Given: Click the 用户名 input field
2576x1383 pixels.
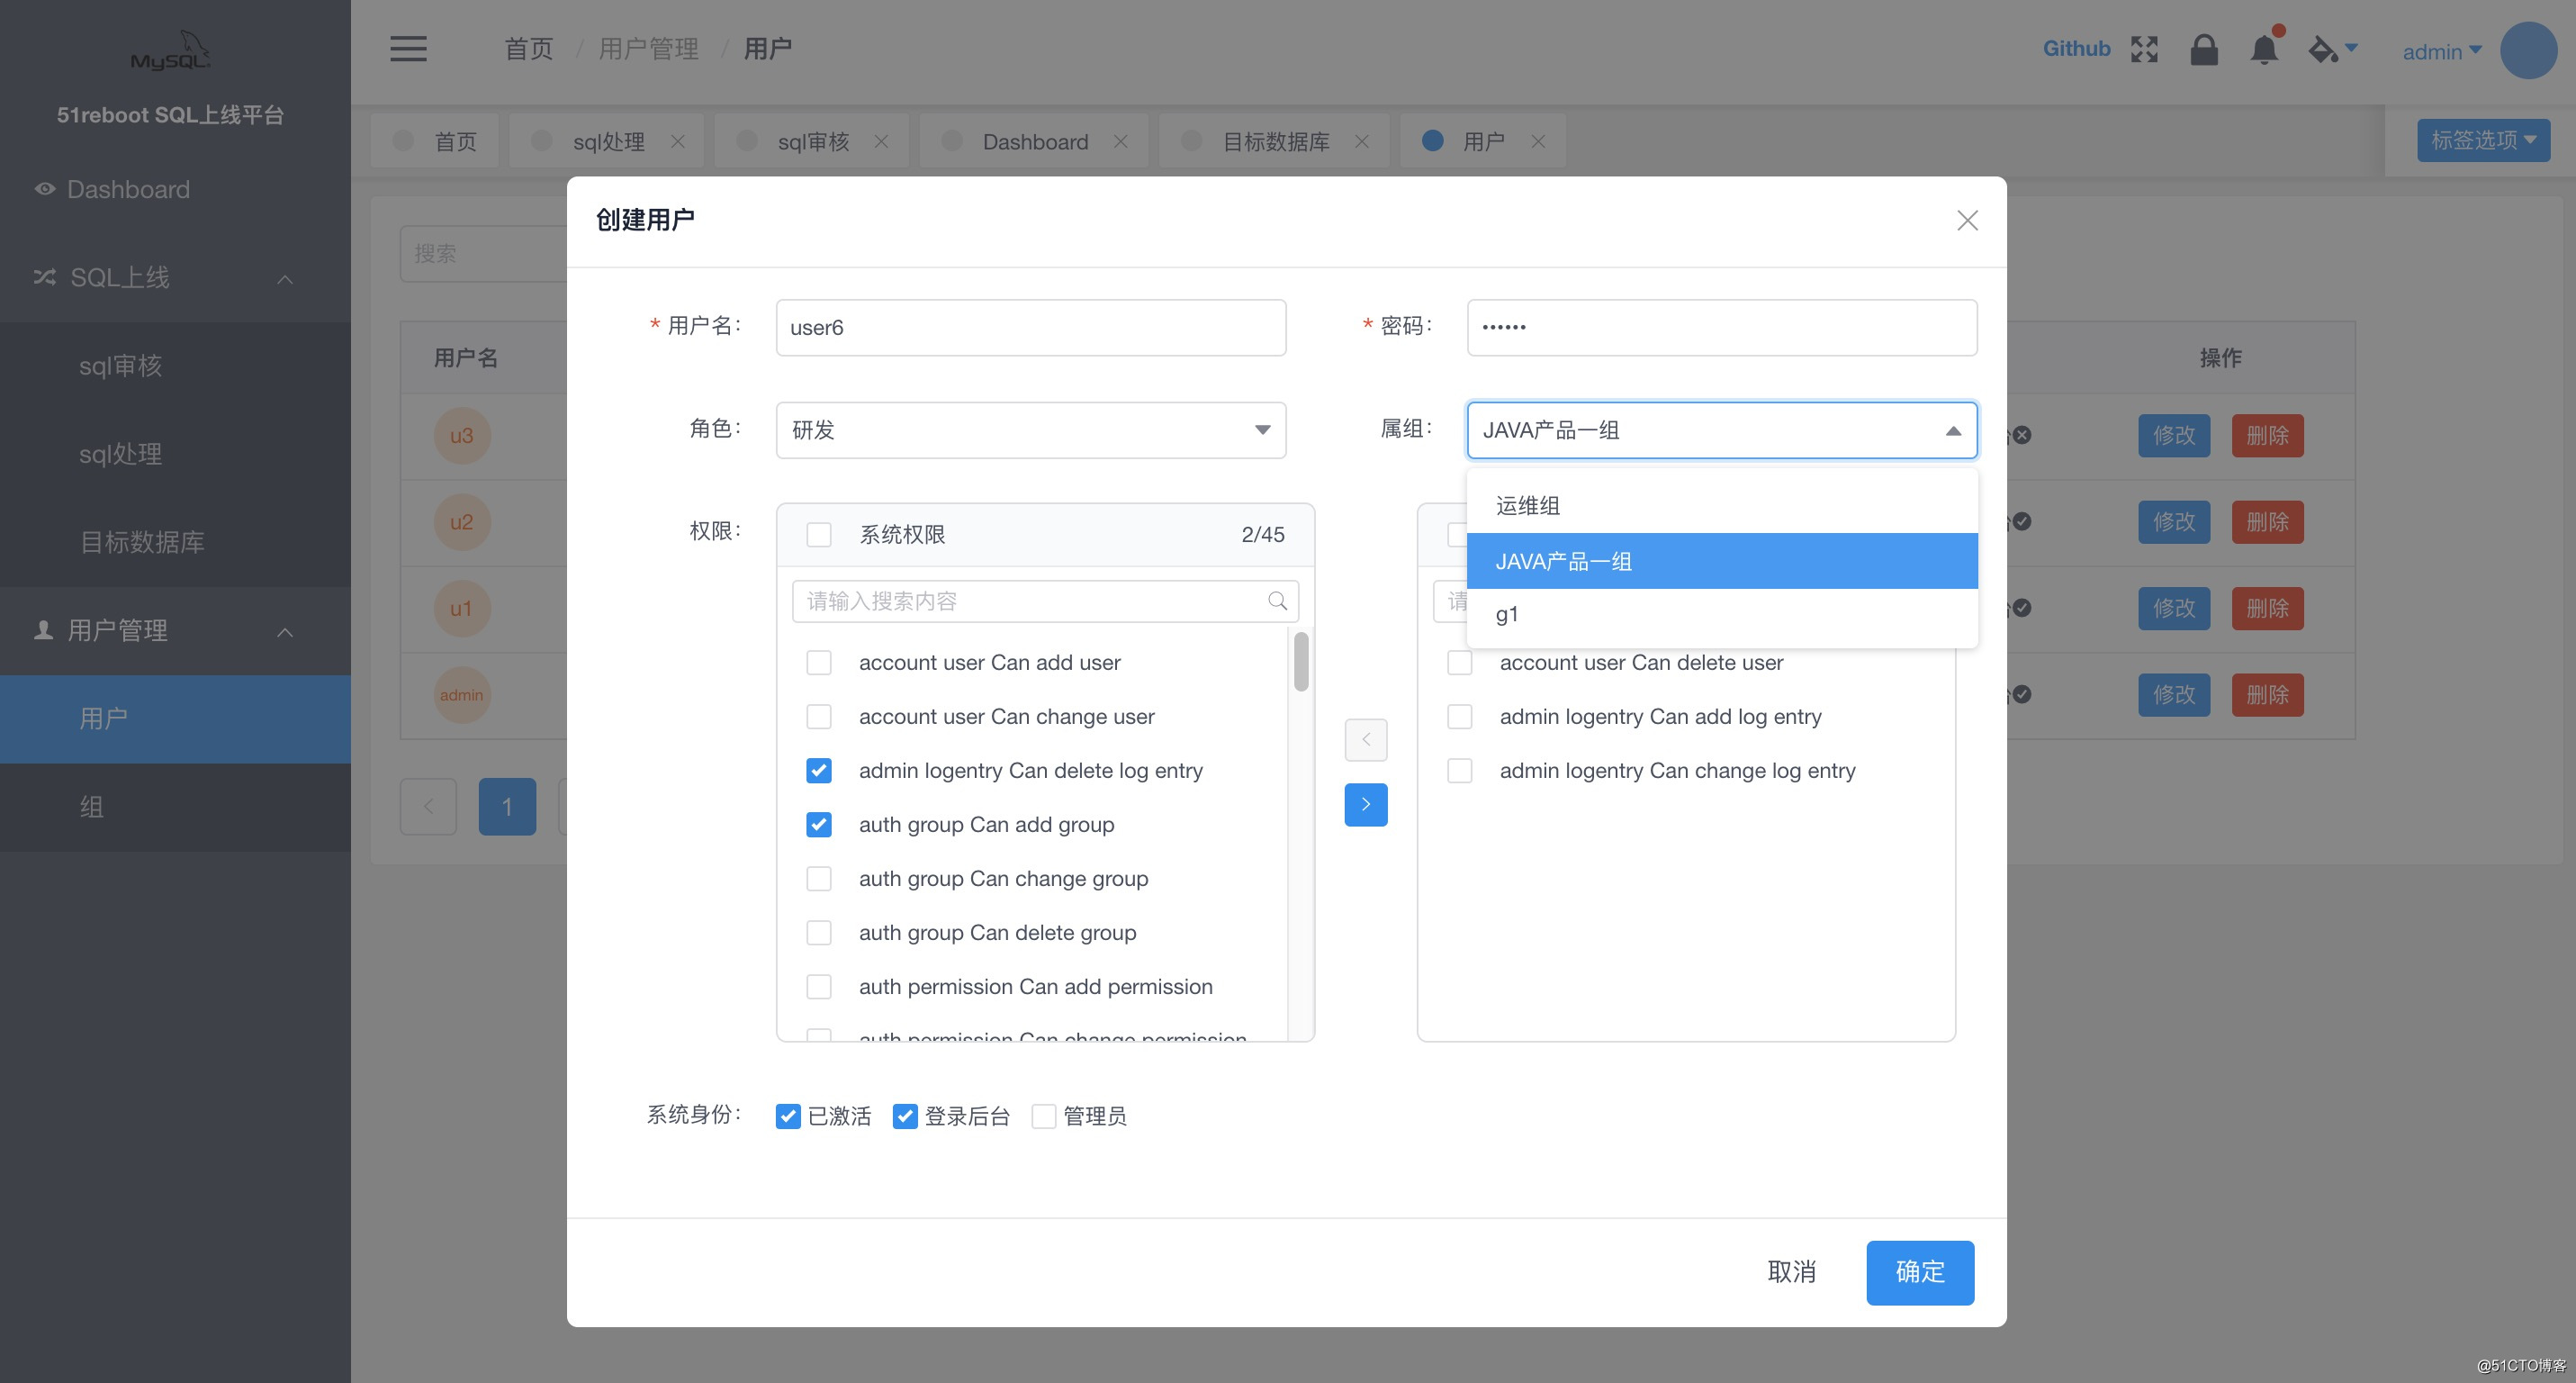Looking at the screenshot, I should click(x=1031, y=327).
